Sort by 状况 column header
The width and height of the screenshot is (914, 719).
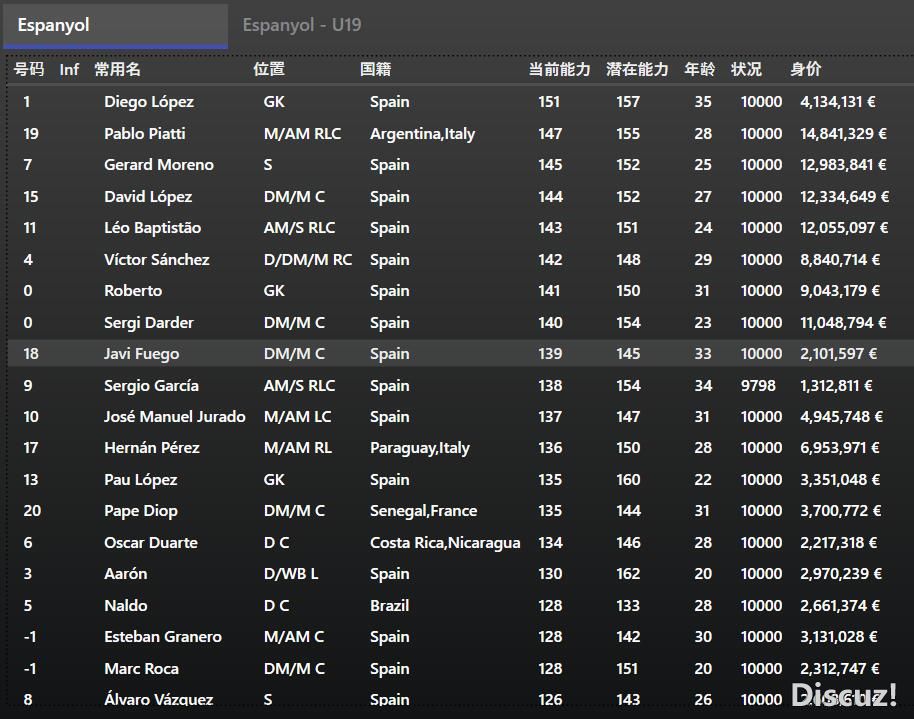pyautogui.click(x=746, y=69)
